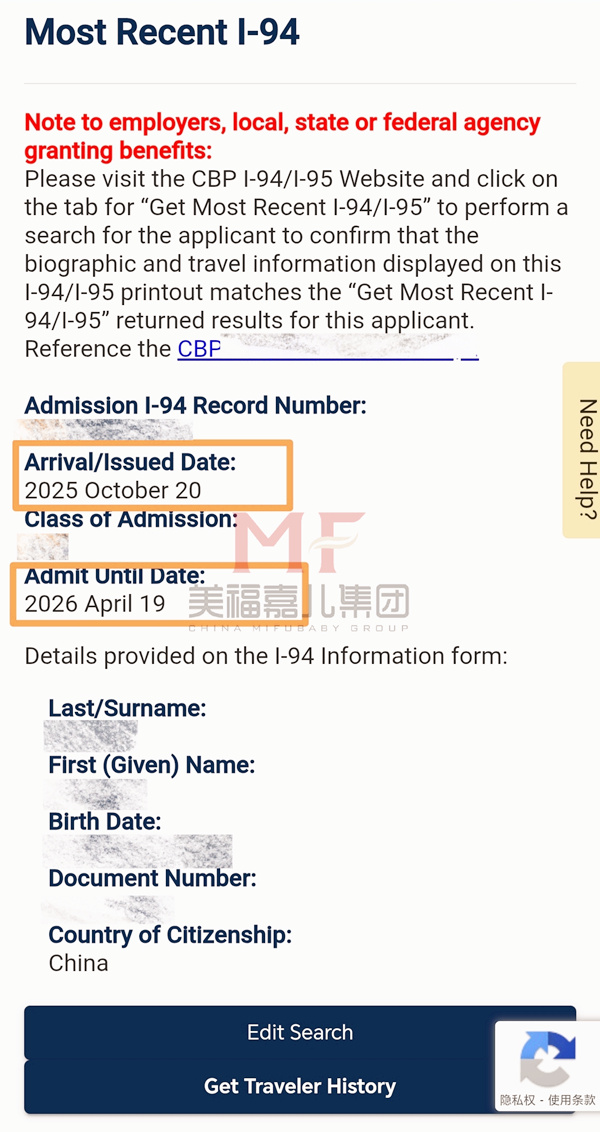Open the Need Help? side tab
The image size is (600, 1132).
click(x=584, y=450)
